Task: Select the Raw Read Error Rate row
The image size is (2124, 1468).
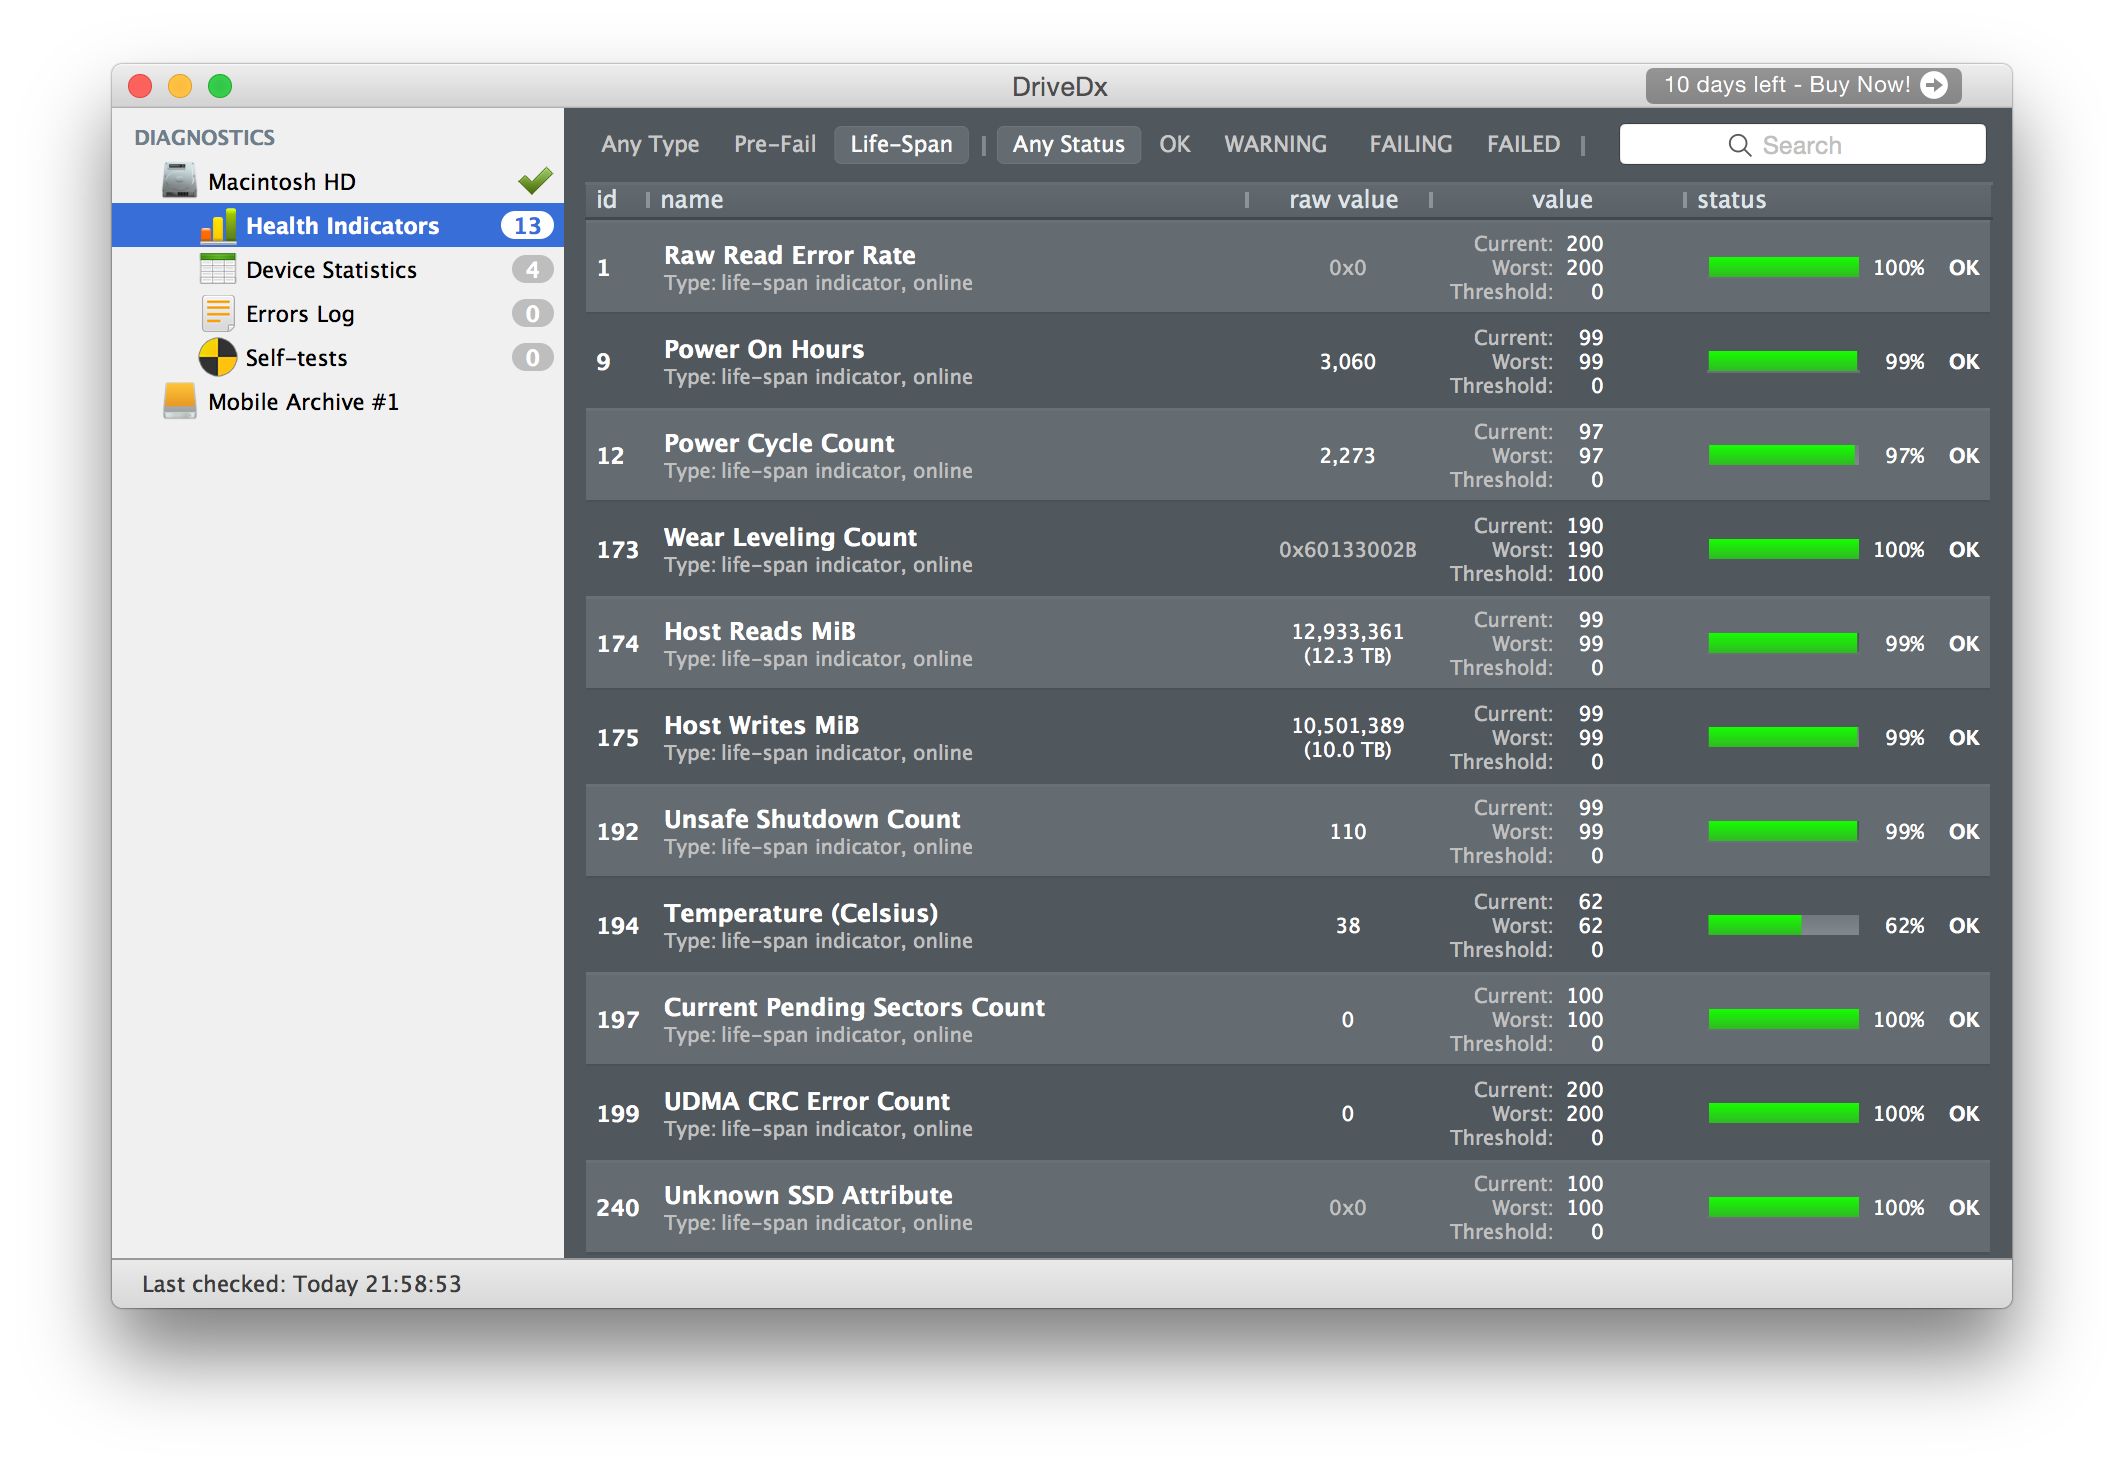Action: 1288,267
